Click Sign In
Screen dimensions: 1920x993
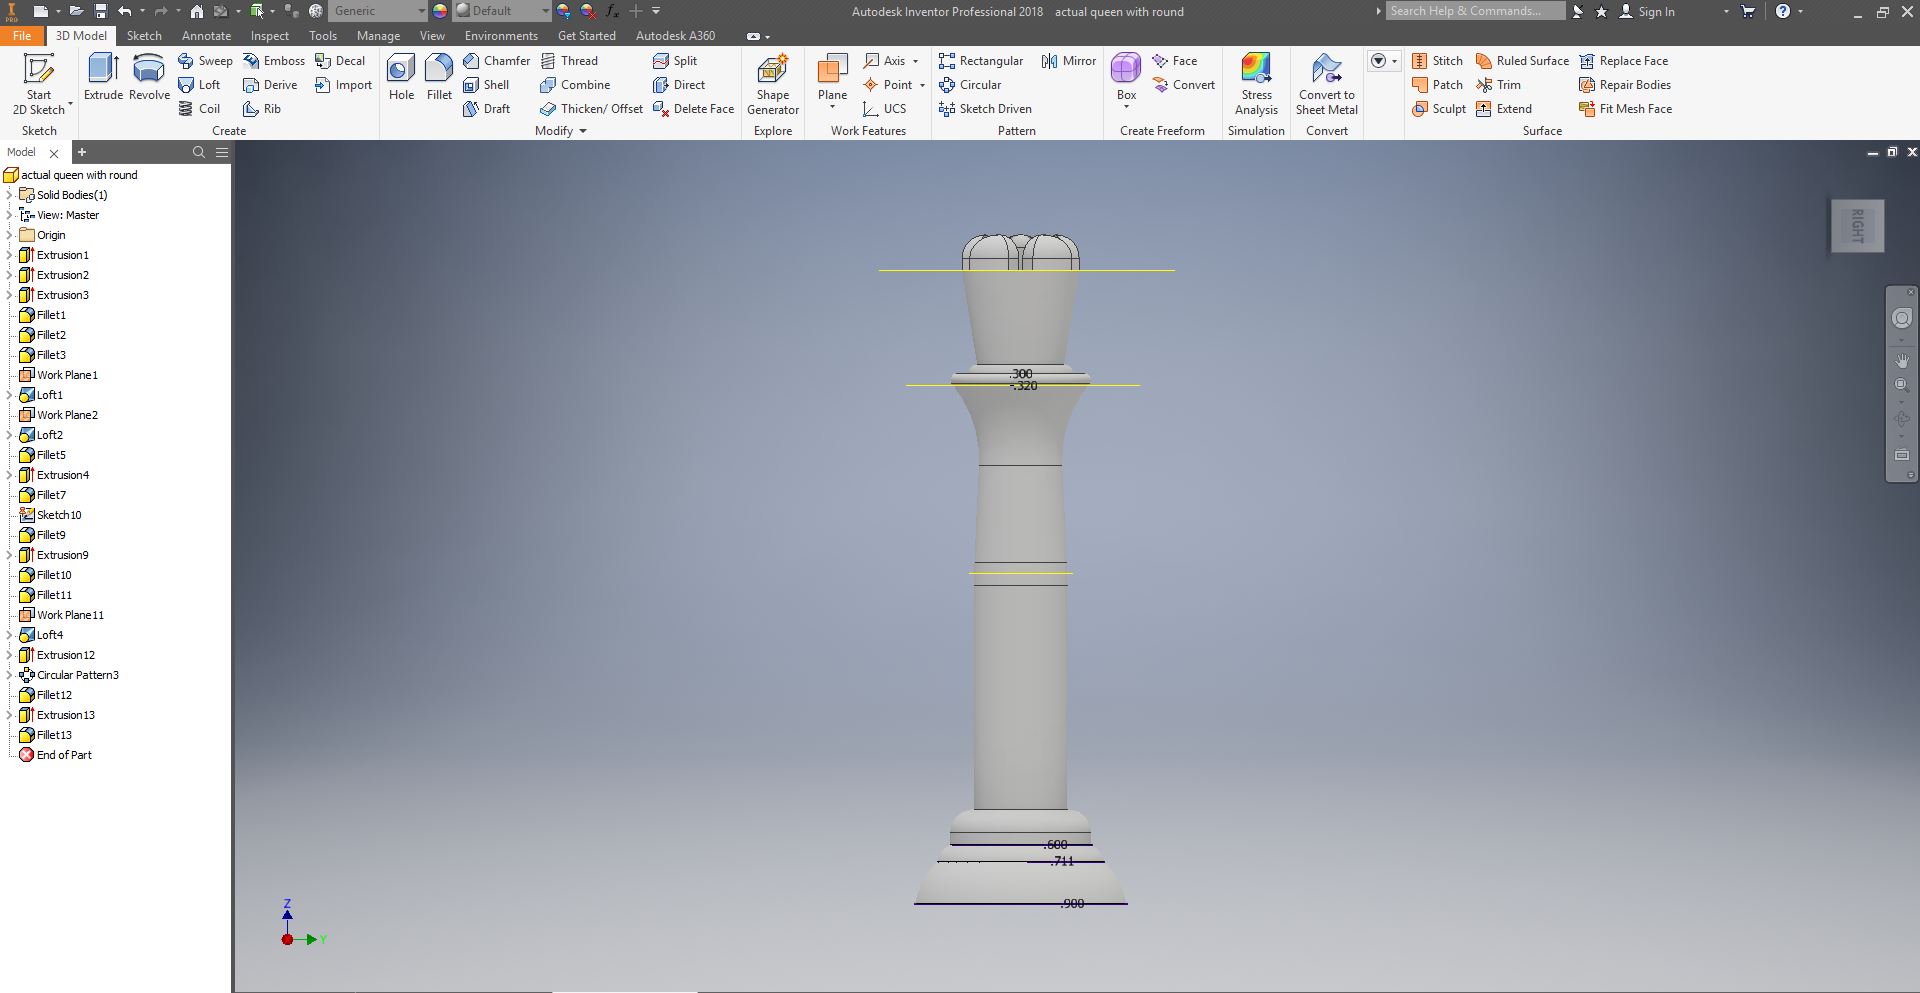(1647, 11)
